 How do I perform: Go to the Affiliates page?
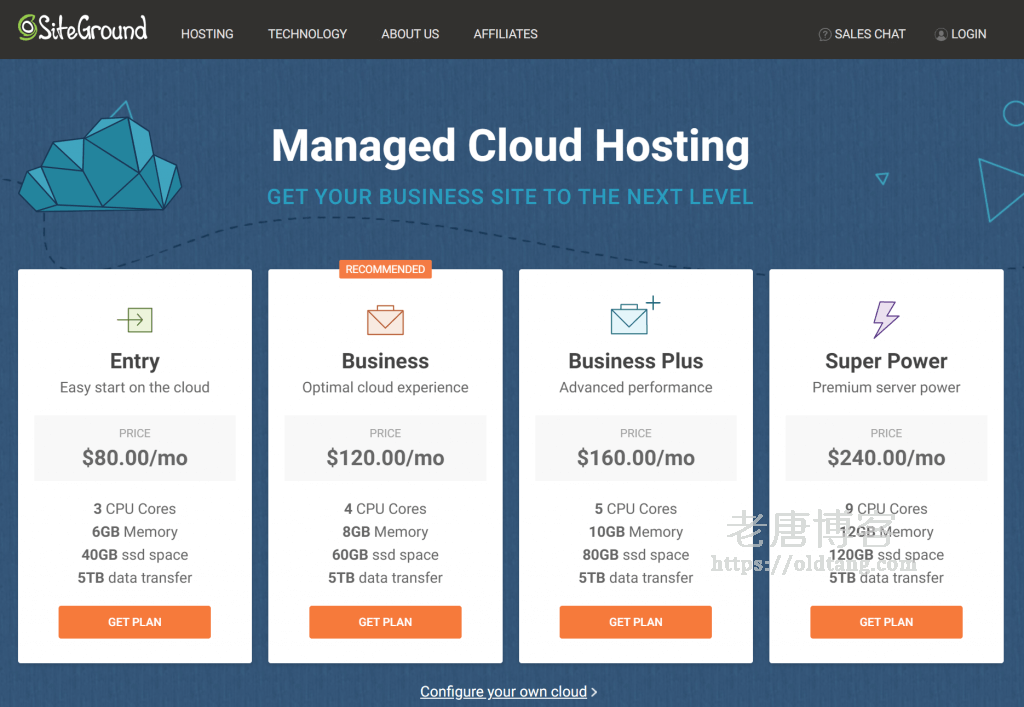click(x=505, y=34)
